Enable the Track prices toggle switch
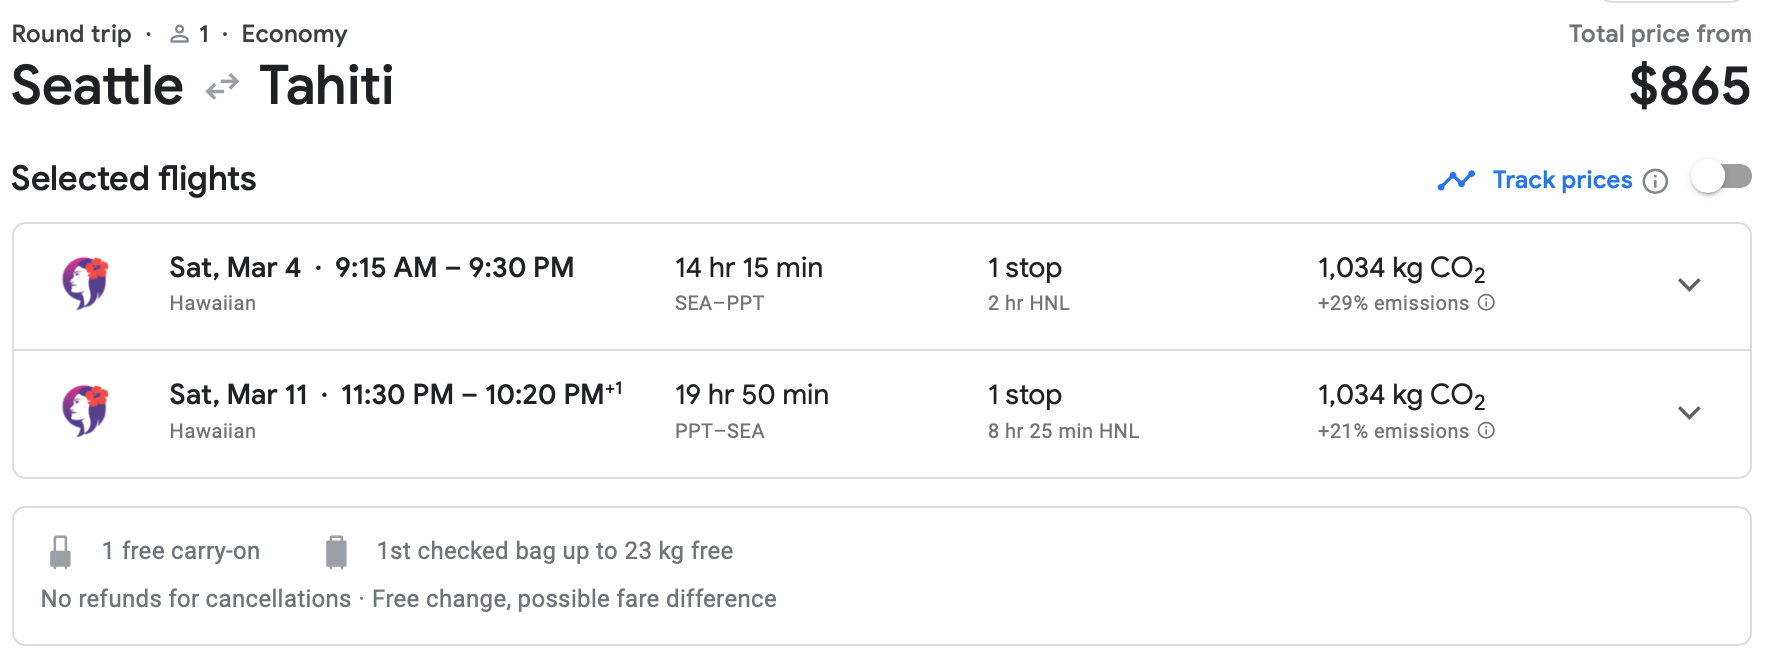This screenshot has width=1778, height=662. pos(1721,178)
